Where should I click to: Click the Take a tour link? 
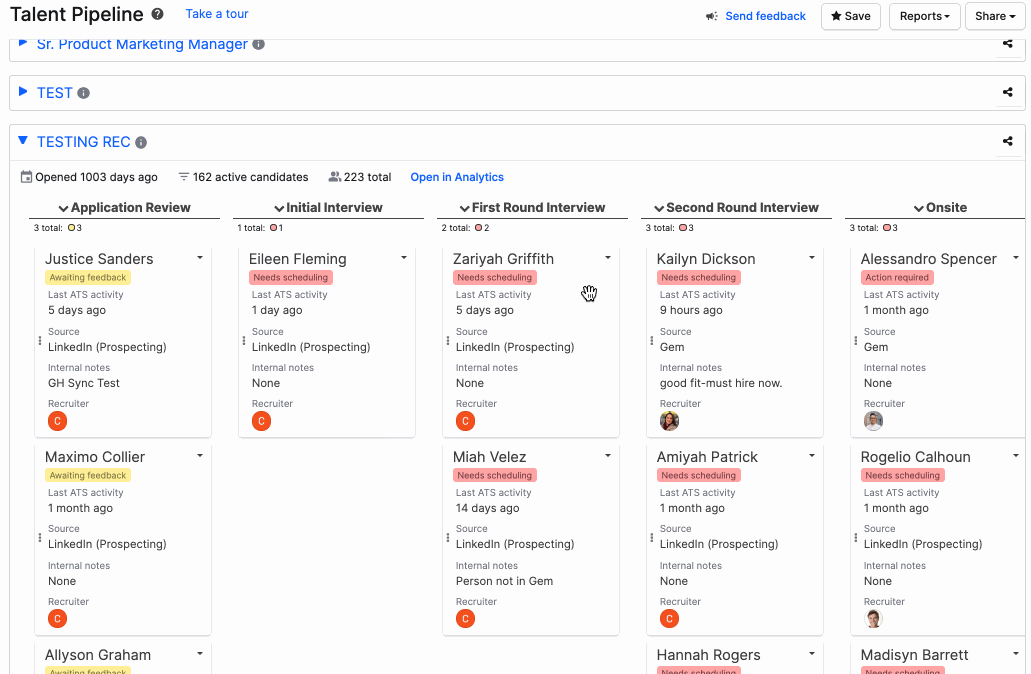(x=217, y=14)
